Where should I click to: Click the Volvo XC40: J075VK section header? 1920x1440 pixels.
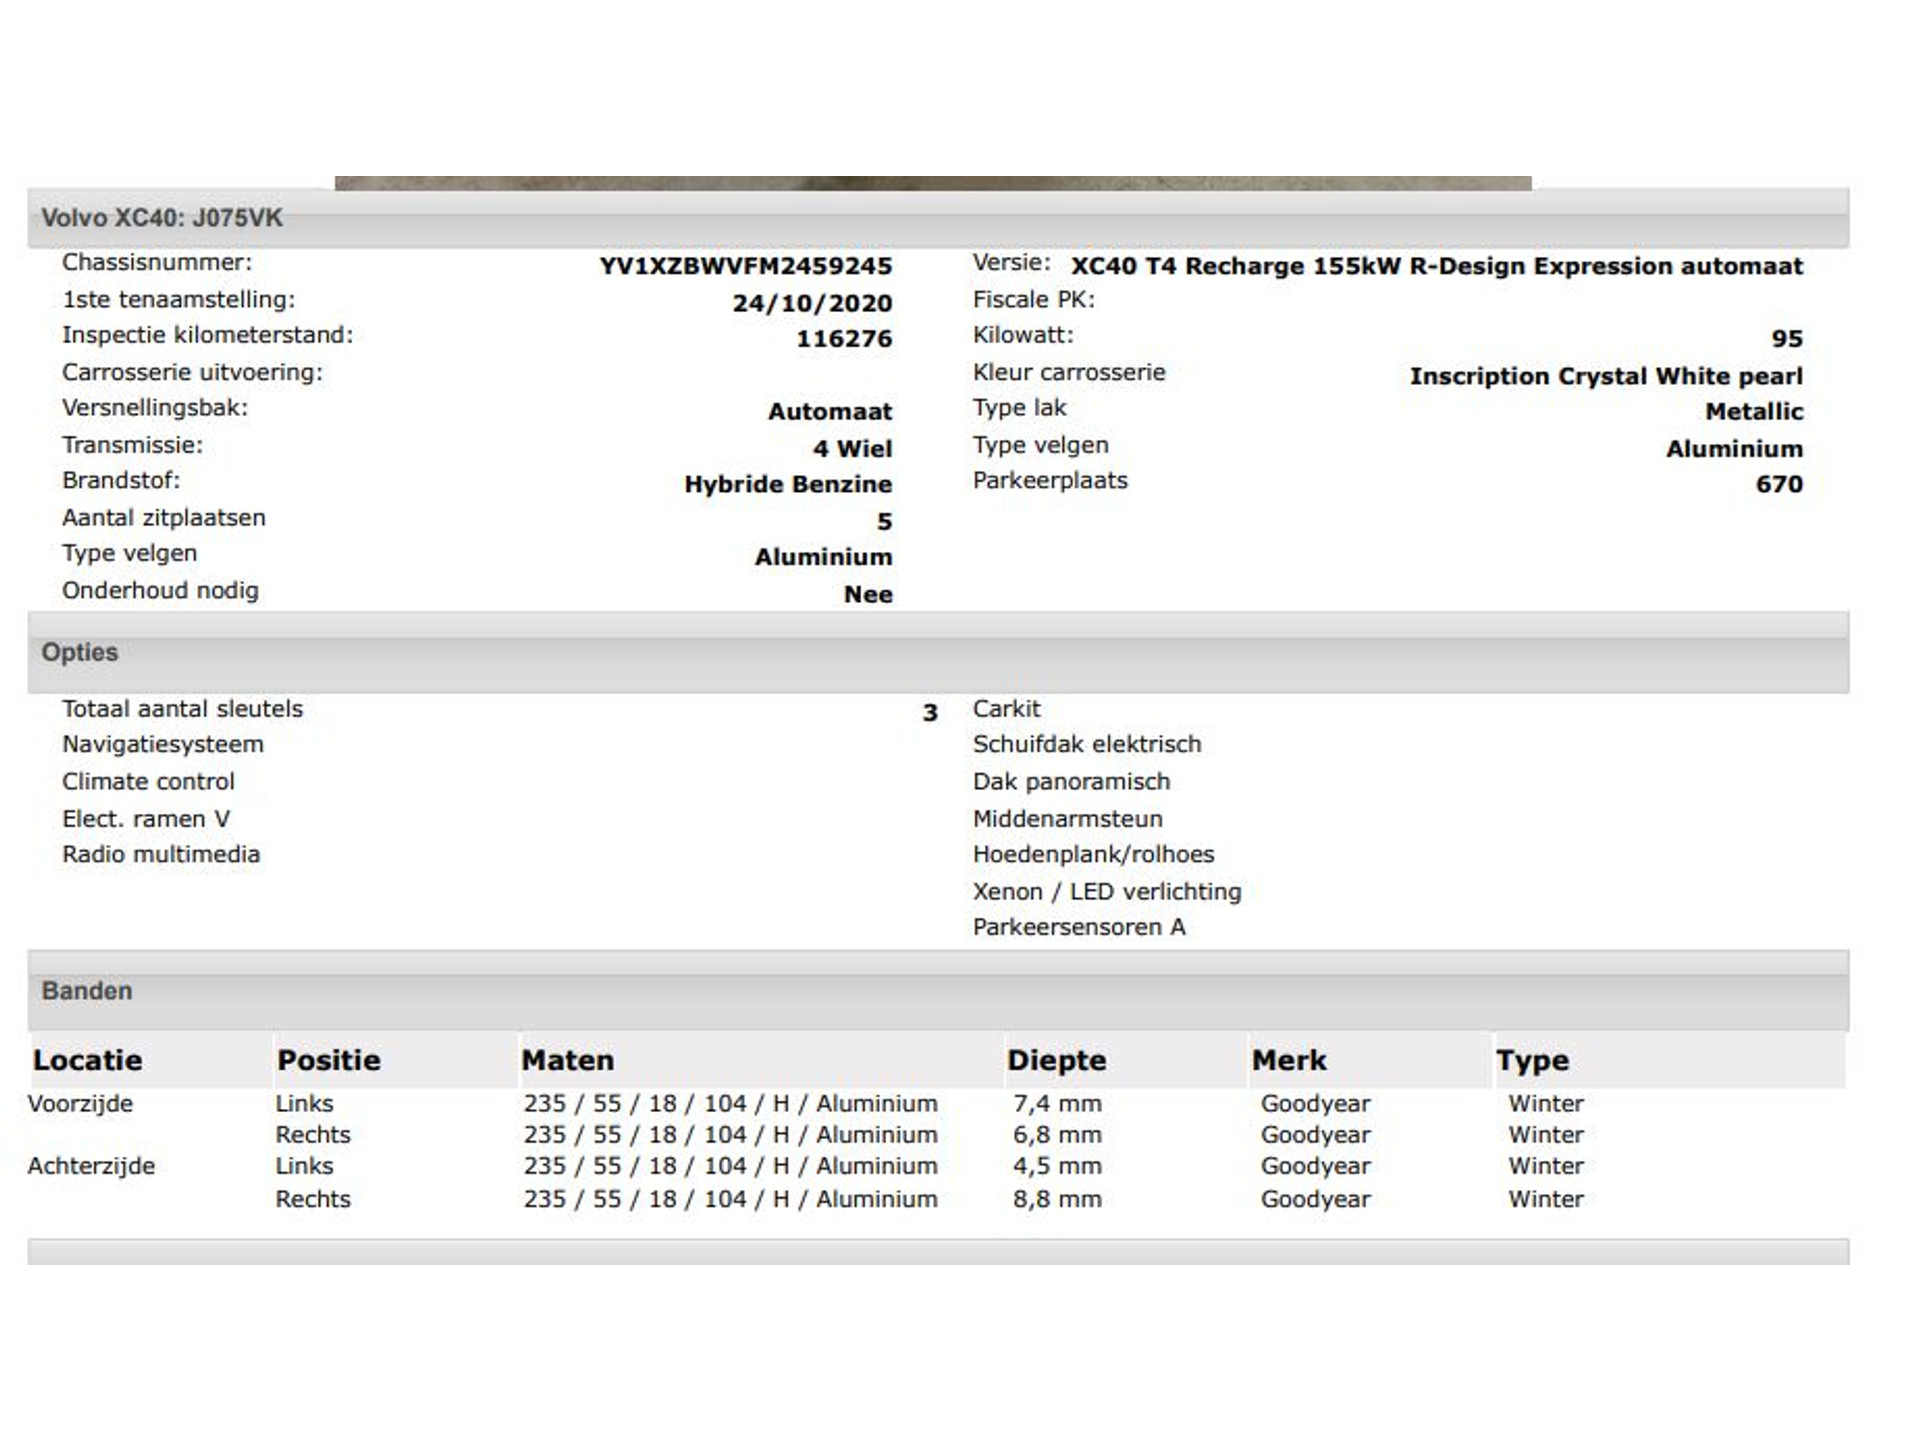[162, 218]
